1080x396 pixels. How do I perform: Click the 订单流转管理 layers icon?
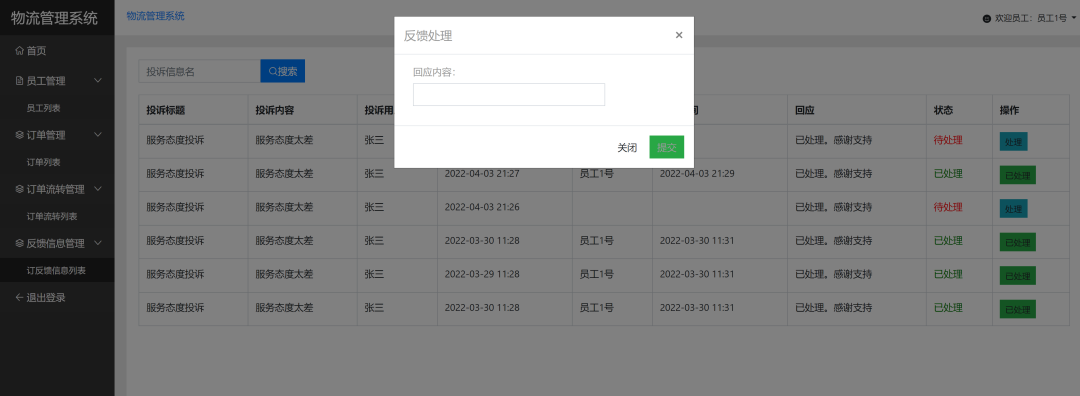pyautogui.click(x=19, y=189)
